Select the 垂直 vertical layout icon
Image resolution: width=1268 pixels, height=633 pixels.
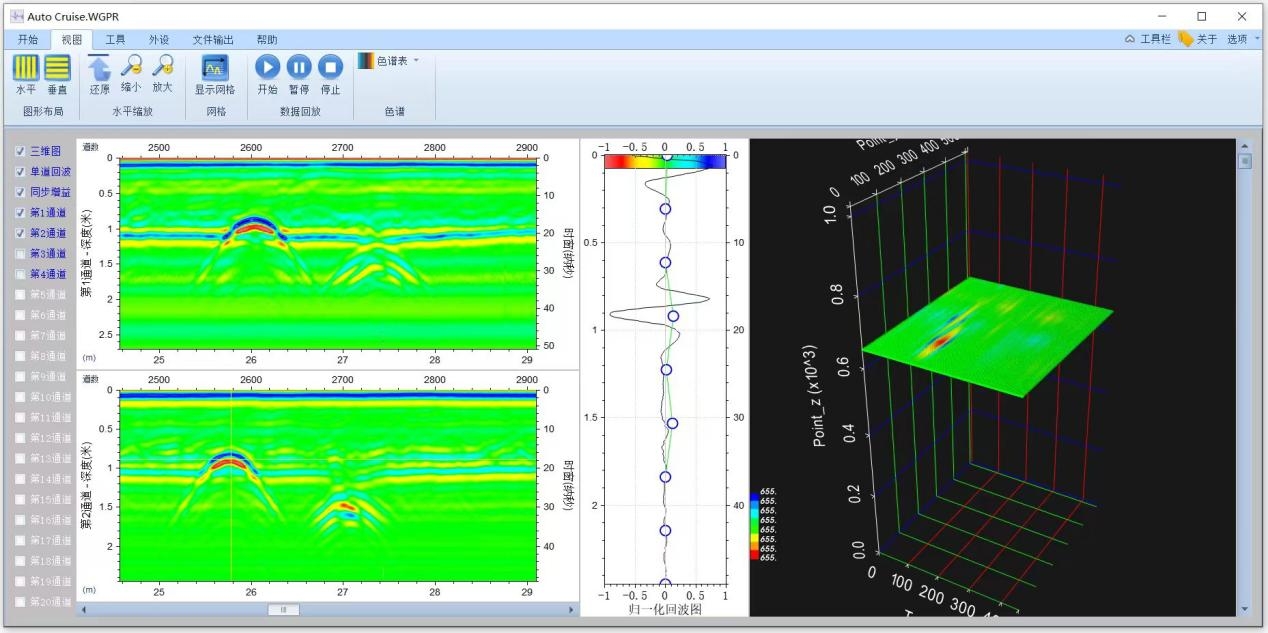point(57,68)
